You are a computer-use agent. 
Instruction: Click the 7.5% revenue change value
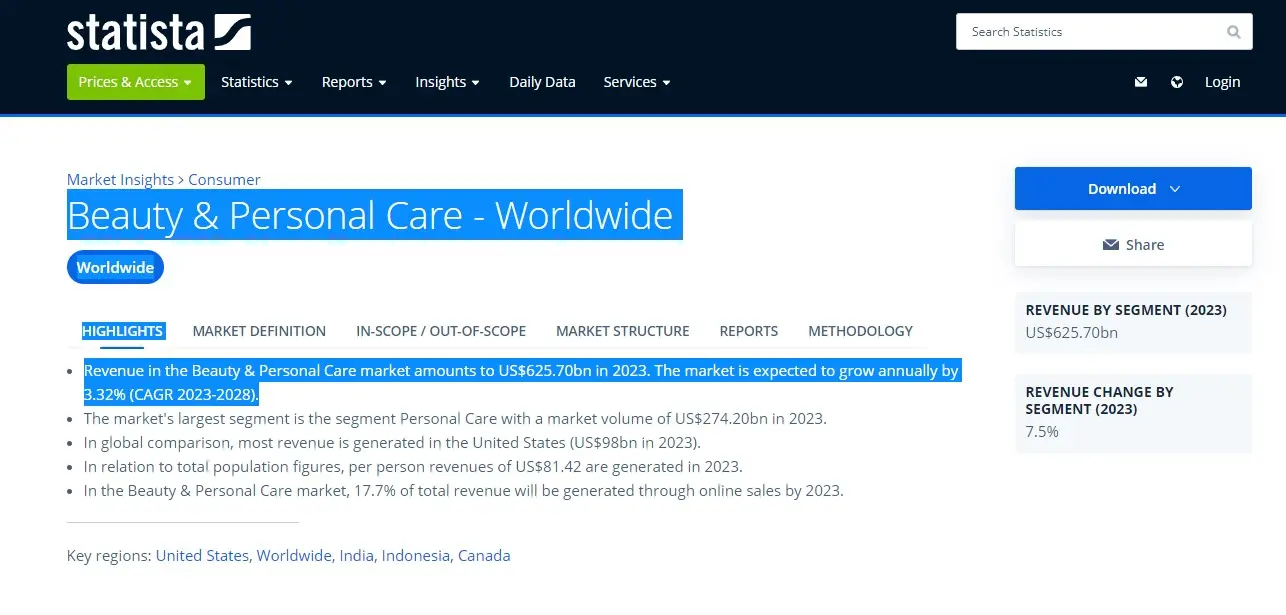click(1042, 432)
